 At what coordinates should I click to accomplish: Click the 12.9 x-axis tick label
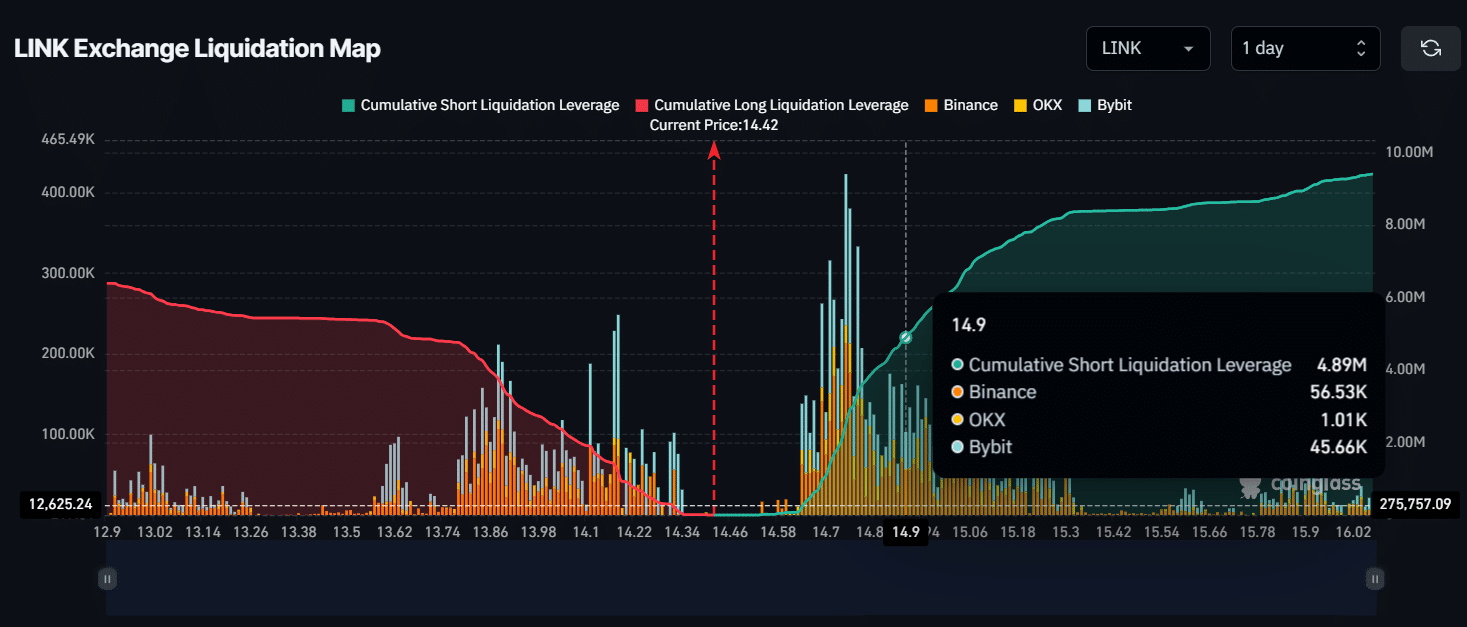tap(107, 532)
